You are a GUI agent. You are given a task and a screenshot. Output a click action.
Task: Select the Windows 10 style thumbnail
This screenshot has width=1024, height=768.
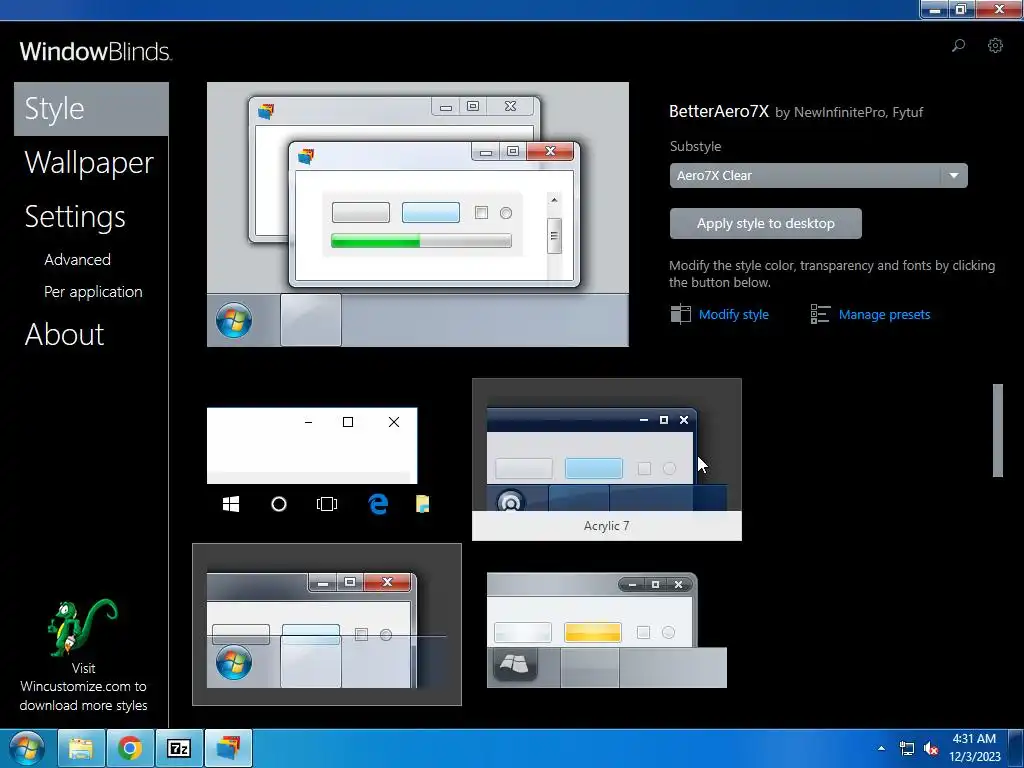(318, 461)
